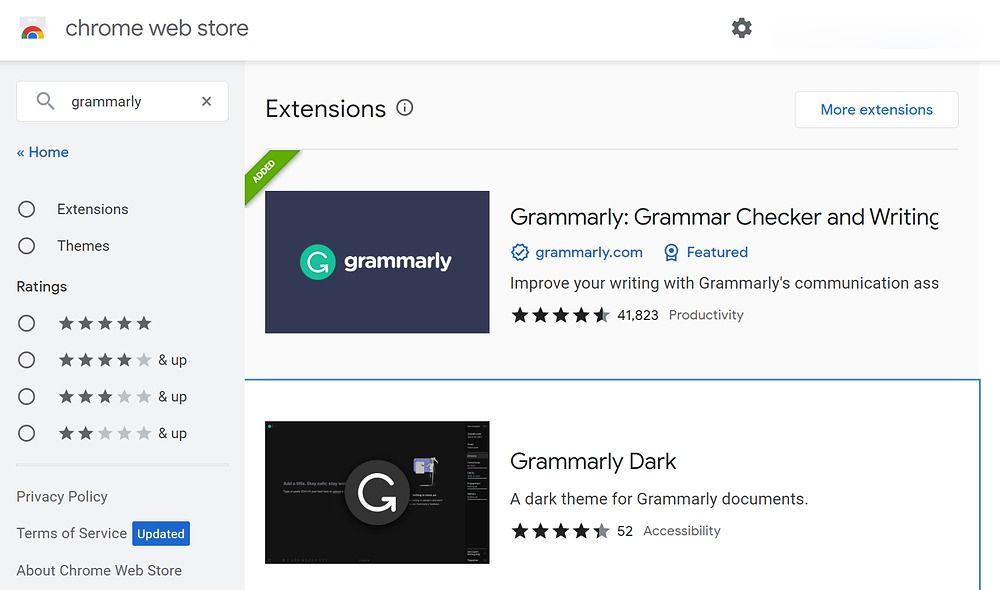Enable the 4 stars and up filter
This screenshot has height=590, width=1000.
tap(28, 359)
